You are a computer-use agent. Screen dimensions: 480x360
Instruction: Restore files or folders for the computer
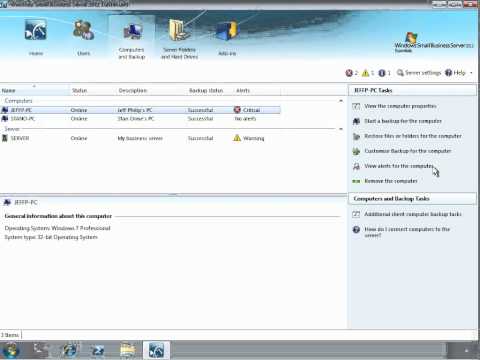[x=413, y=136]
